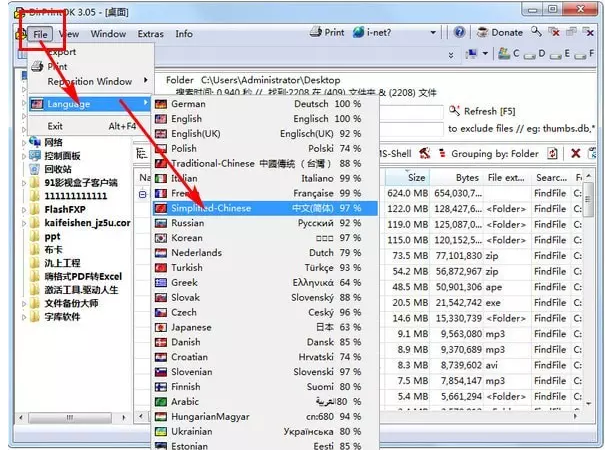Image resolution: width=605 pixels, height=450 pixels.
Task: Open the Extras menu
Action: click(150, 33)
